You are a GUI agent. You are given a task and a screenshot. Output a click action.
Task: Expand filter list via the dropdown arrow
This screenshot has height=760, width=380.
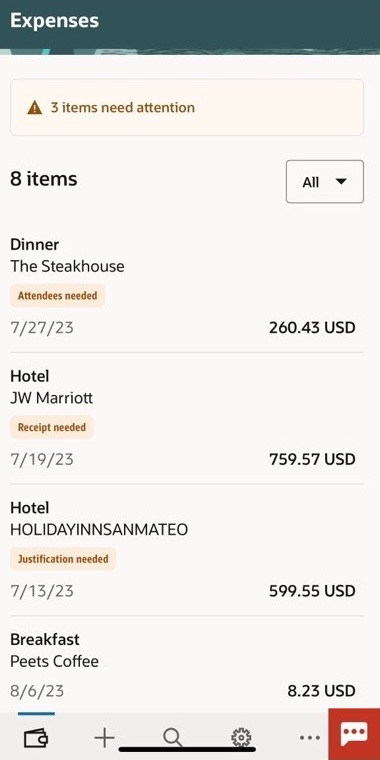(341, 182)
